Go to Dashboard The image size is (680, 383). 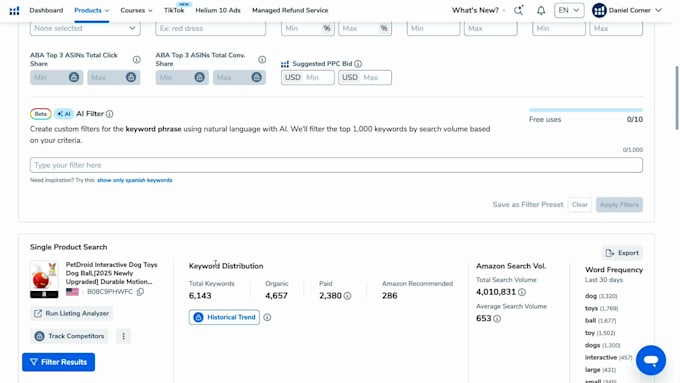[46, 10]
